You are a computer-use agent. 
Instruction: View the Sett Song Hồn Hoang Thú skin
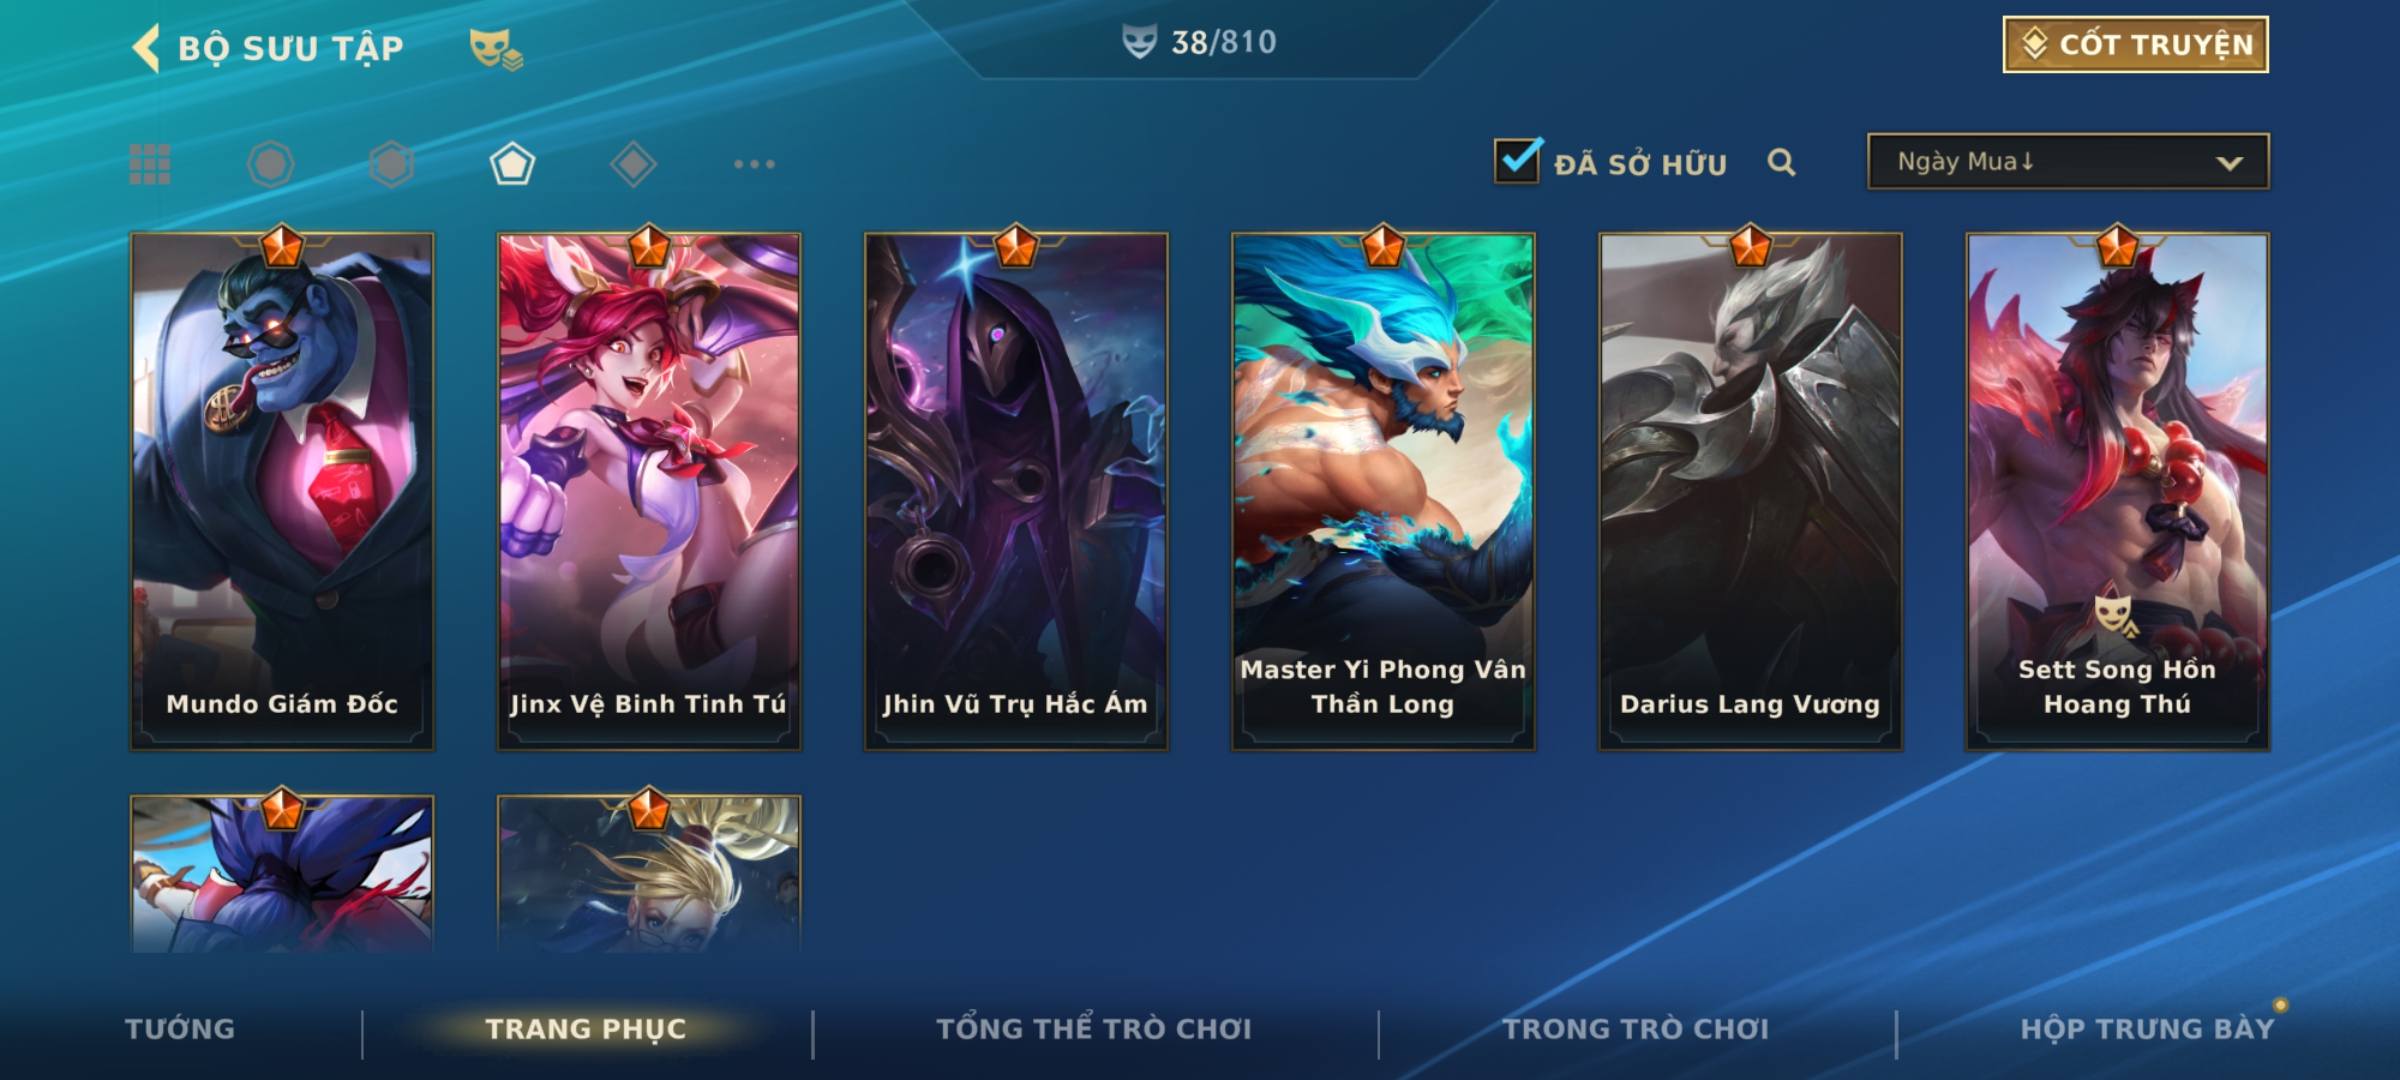[2117, 491]
